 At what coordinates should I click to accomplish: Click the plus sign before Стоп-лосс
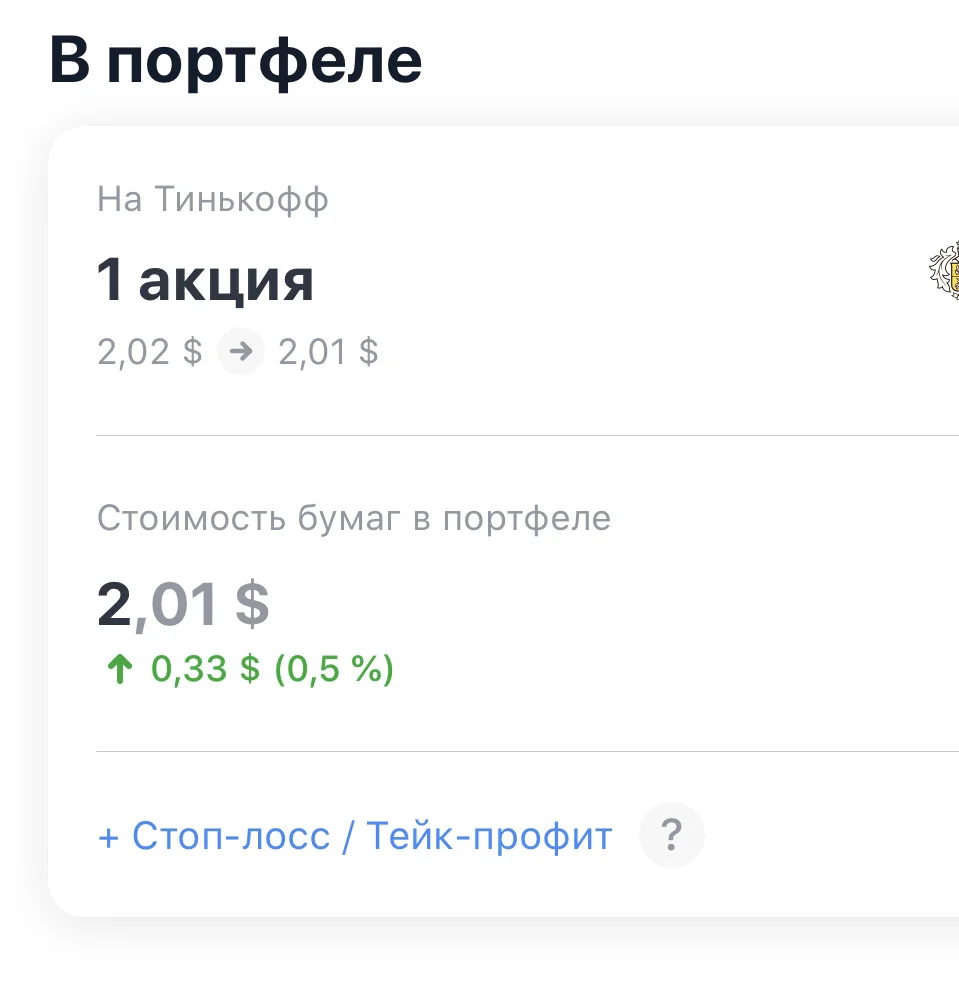coord(109,838)
